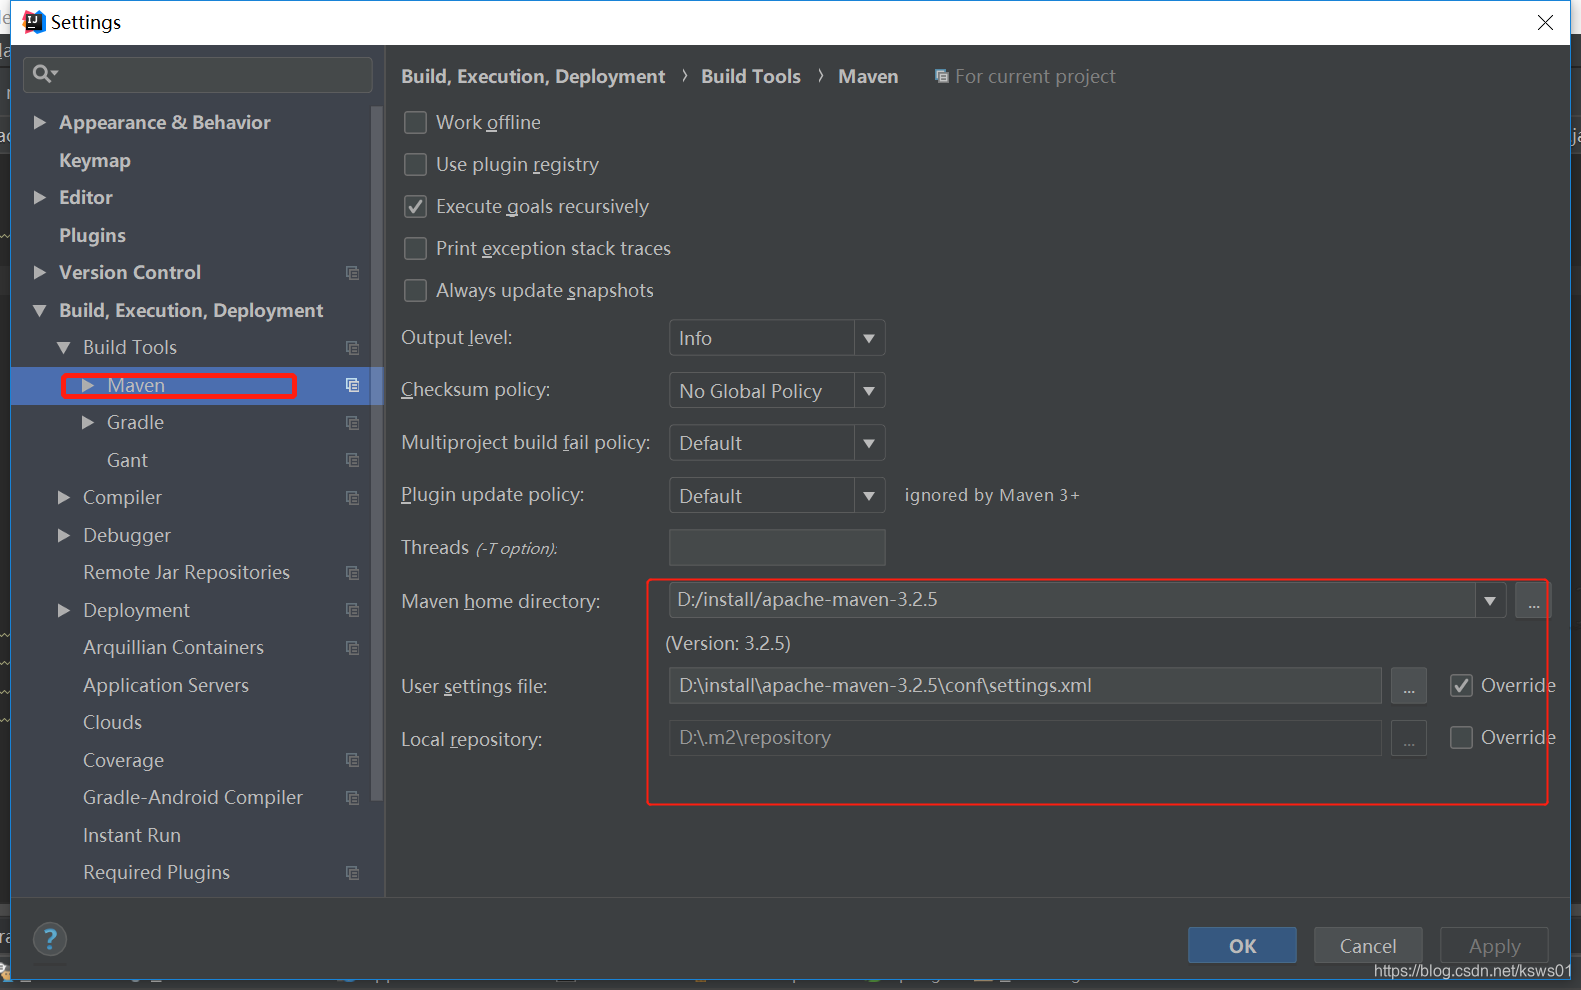Check Override for Local repository
The height and width of the screenshot is (990, 1581).
coord(1461,738)
